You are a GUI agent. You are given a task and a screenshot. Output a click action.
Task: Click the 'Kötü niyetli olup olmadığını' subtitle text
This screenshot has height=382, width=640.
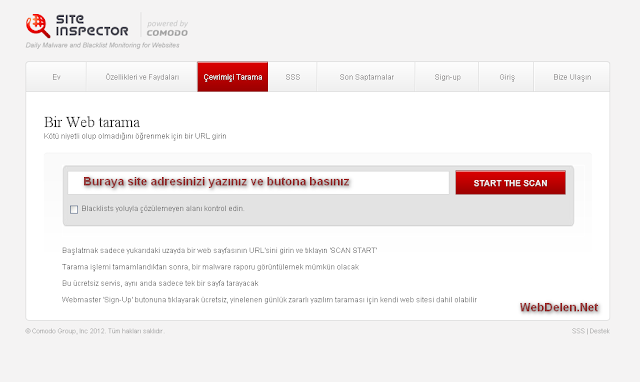click(135, 136)
